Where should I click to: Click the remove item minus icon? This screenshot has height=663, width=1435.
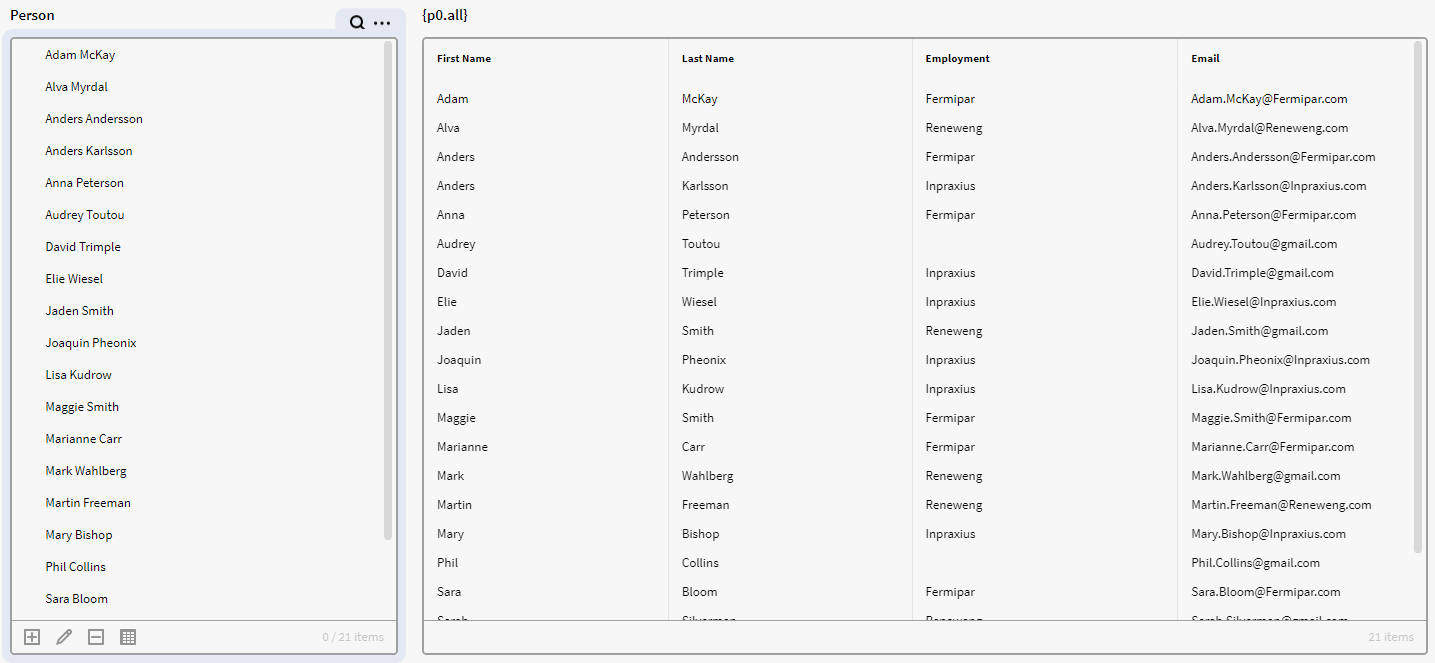(96, 637)
